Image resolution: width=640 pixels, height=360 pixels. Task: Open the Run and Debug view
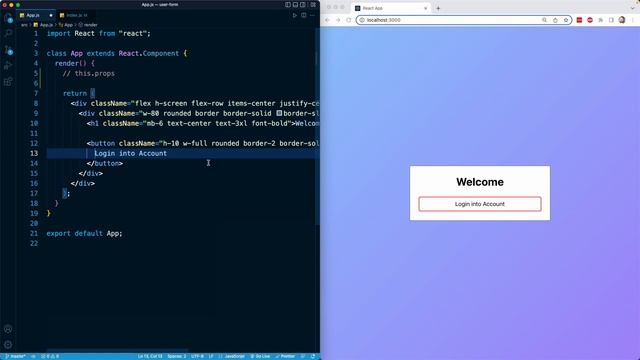click(x=8, y=66)
